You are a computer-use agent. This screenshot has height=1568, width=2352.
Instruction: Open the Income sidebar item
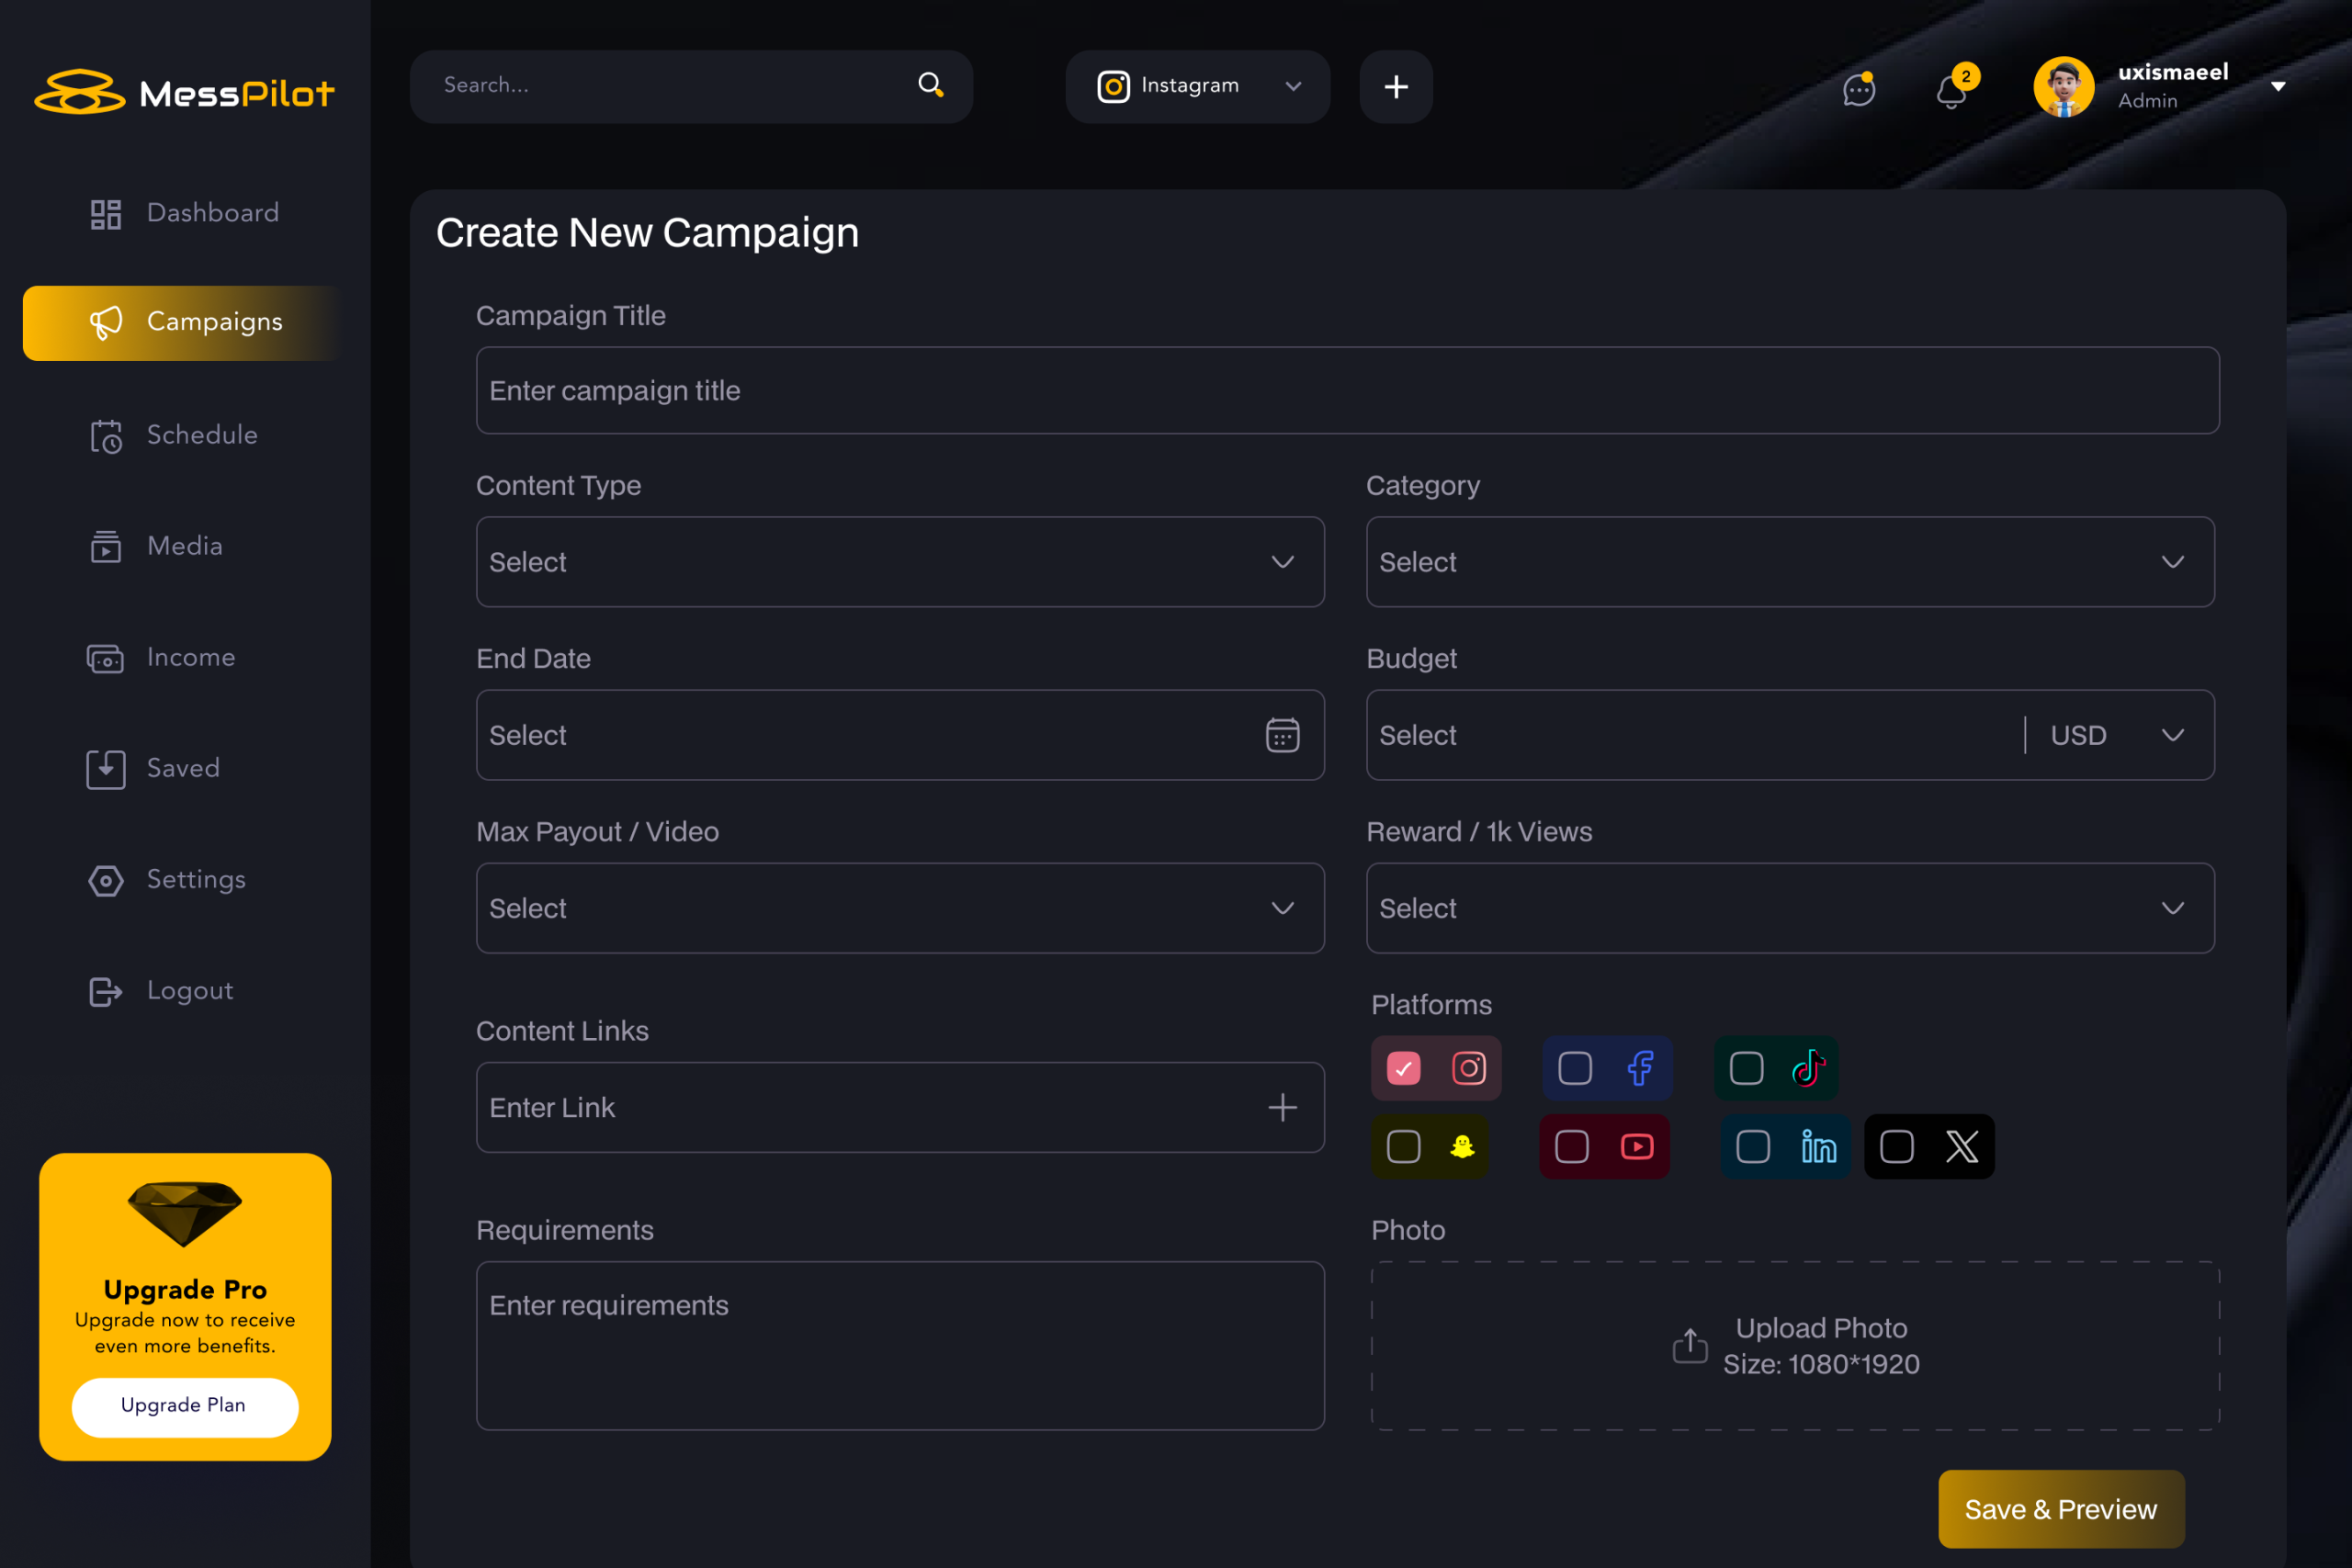pyautogui.click(x=190, y=657)
